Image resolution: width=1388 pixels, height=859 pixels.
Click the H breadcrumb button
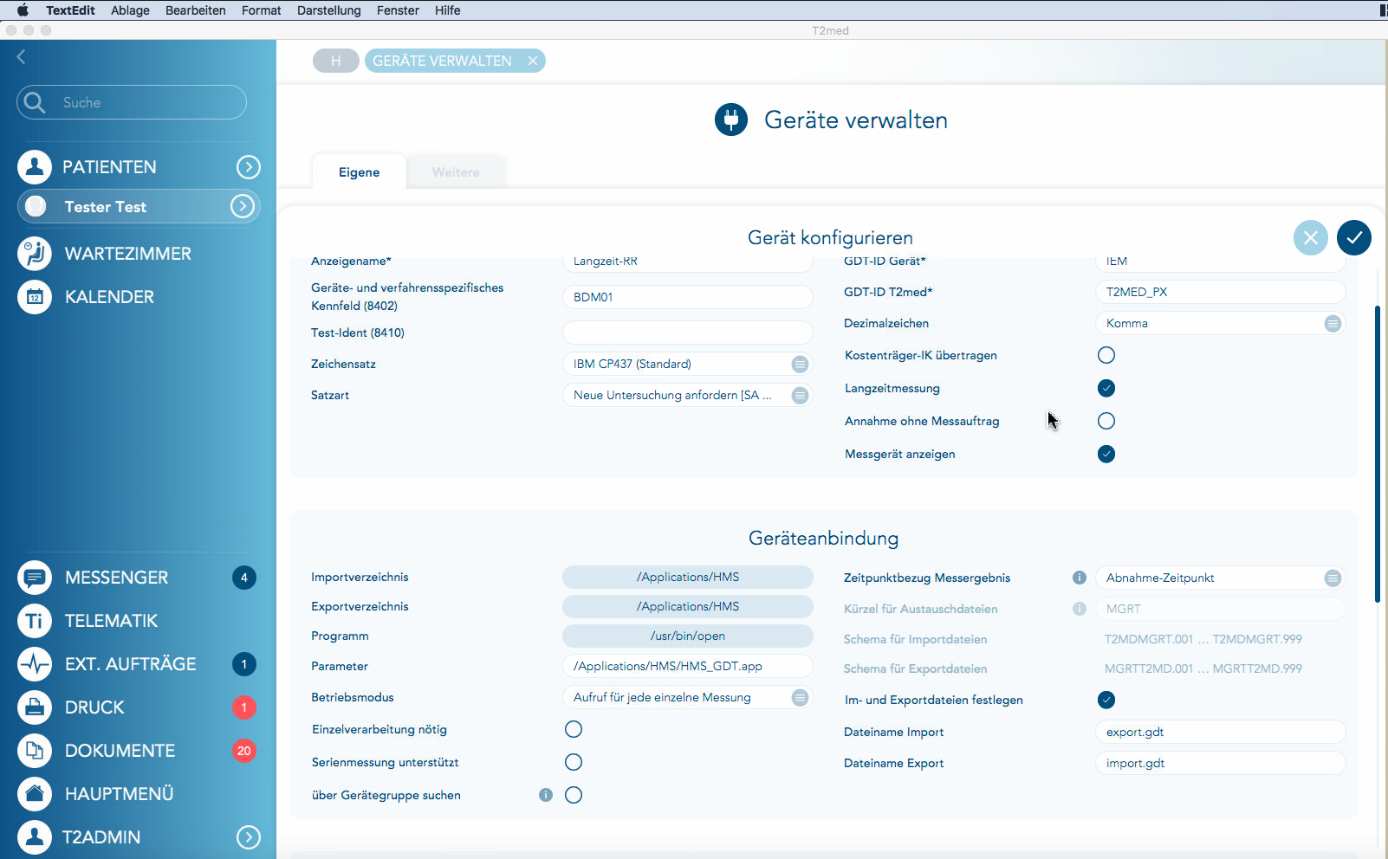336,61
